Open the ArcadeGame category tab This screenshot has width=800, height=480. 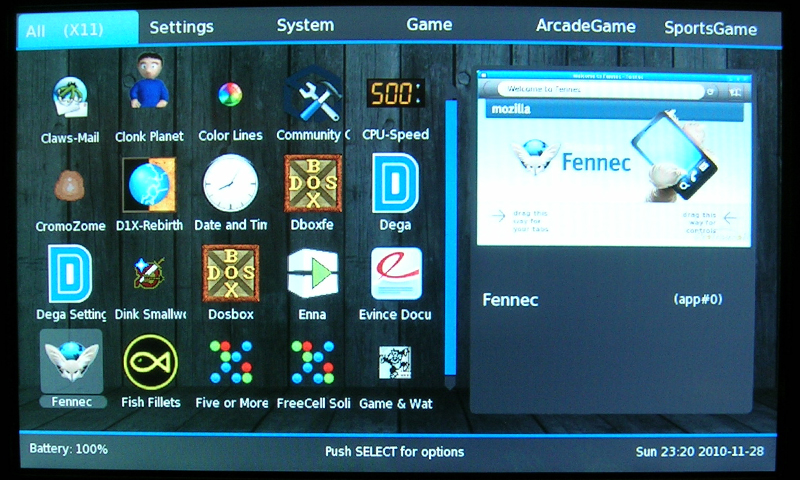pos(585,26)
